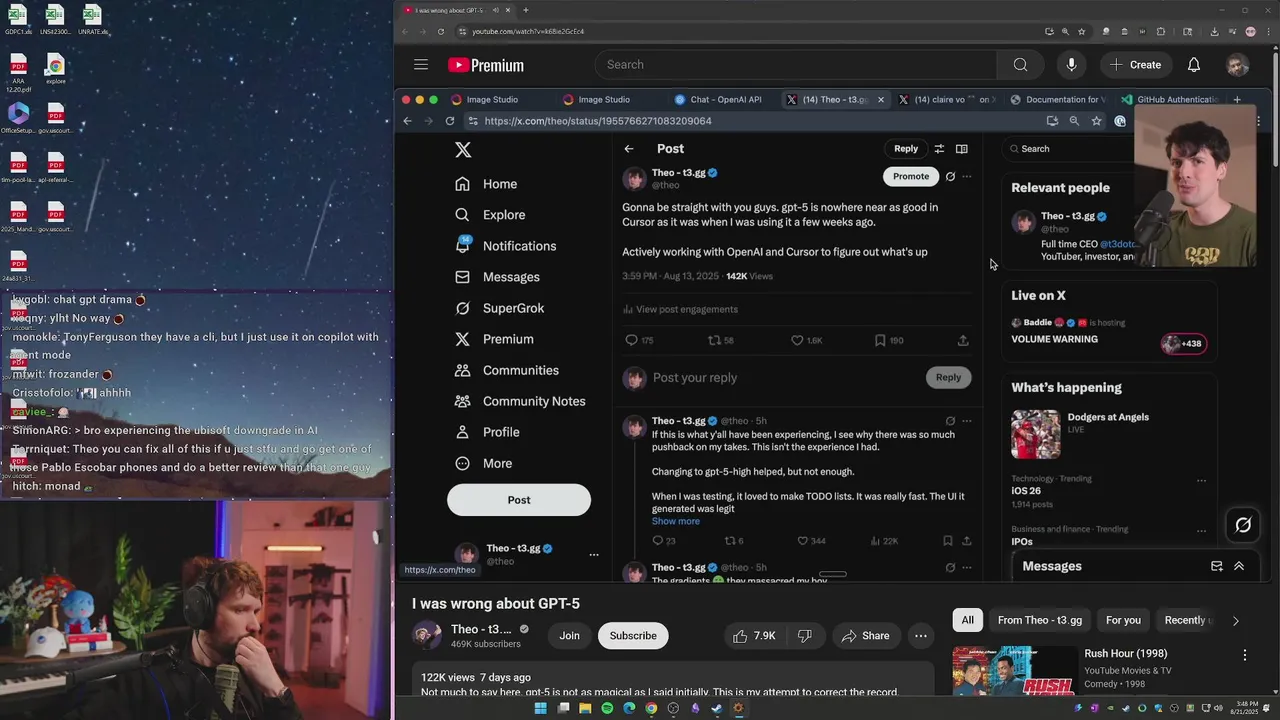The width and height of the screenshot is (1280, 720).
Task: Open Explore in the X sidebar
Action: (x=490, y=215)
